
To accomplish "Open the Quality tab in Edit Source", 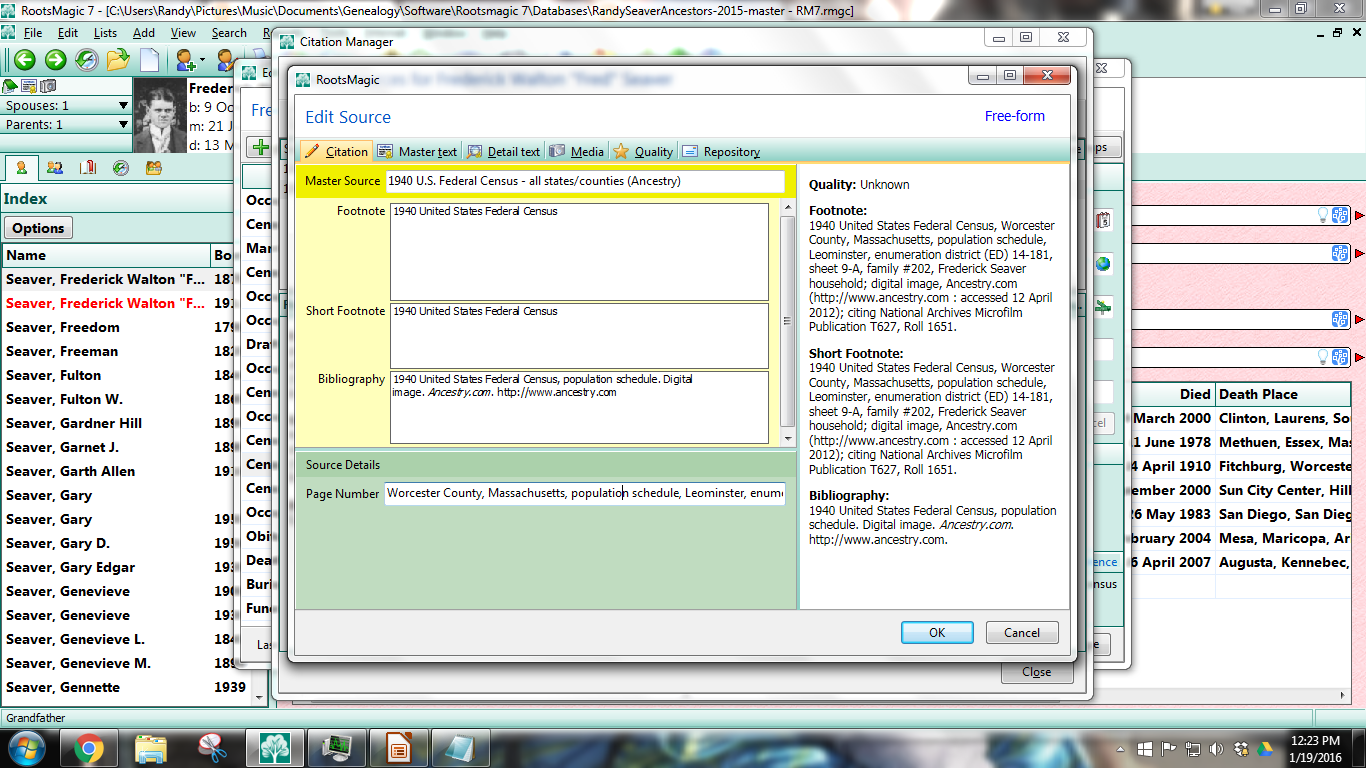I will [x=643, y=152].
